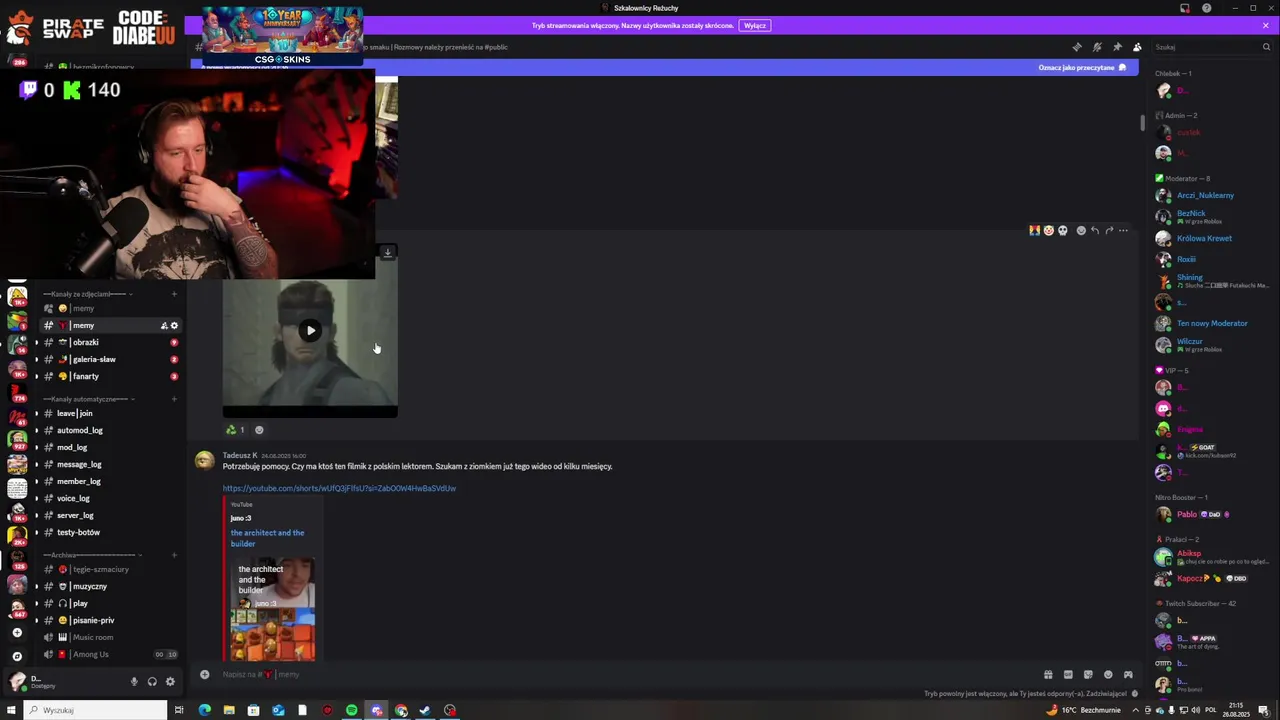Viewport: 1280px width, 720px height.
Task: Click the Szukaj search field
Action: click(x=1212, y=47)
